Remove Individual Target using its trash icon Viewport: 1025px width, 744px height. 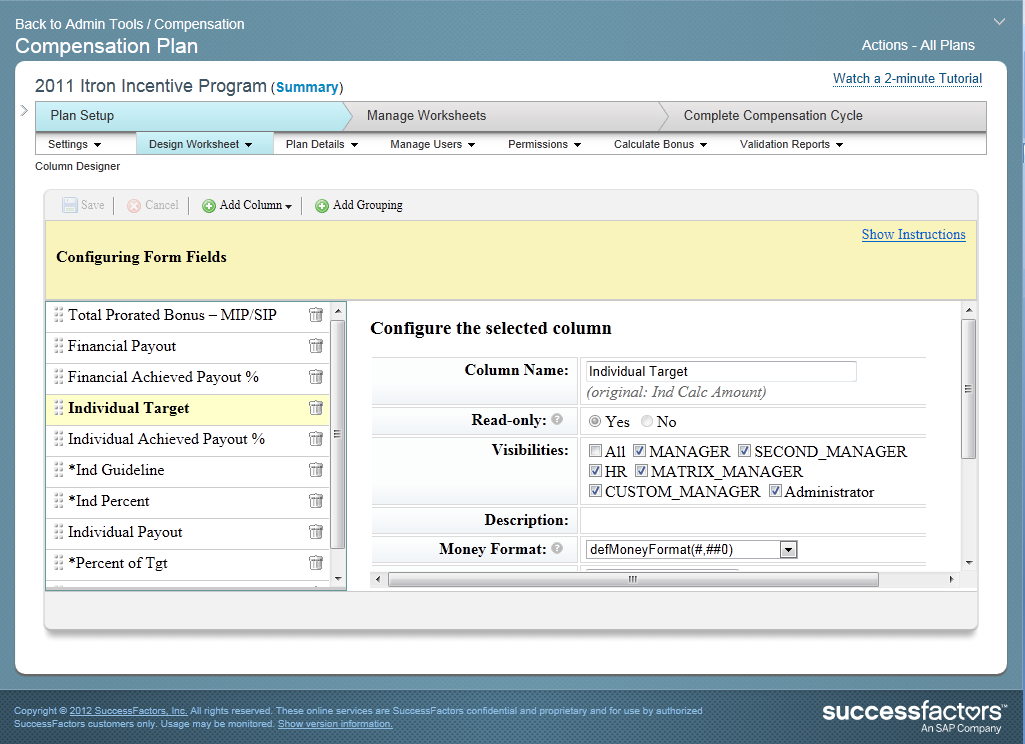(316, 408)
